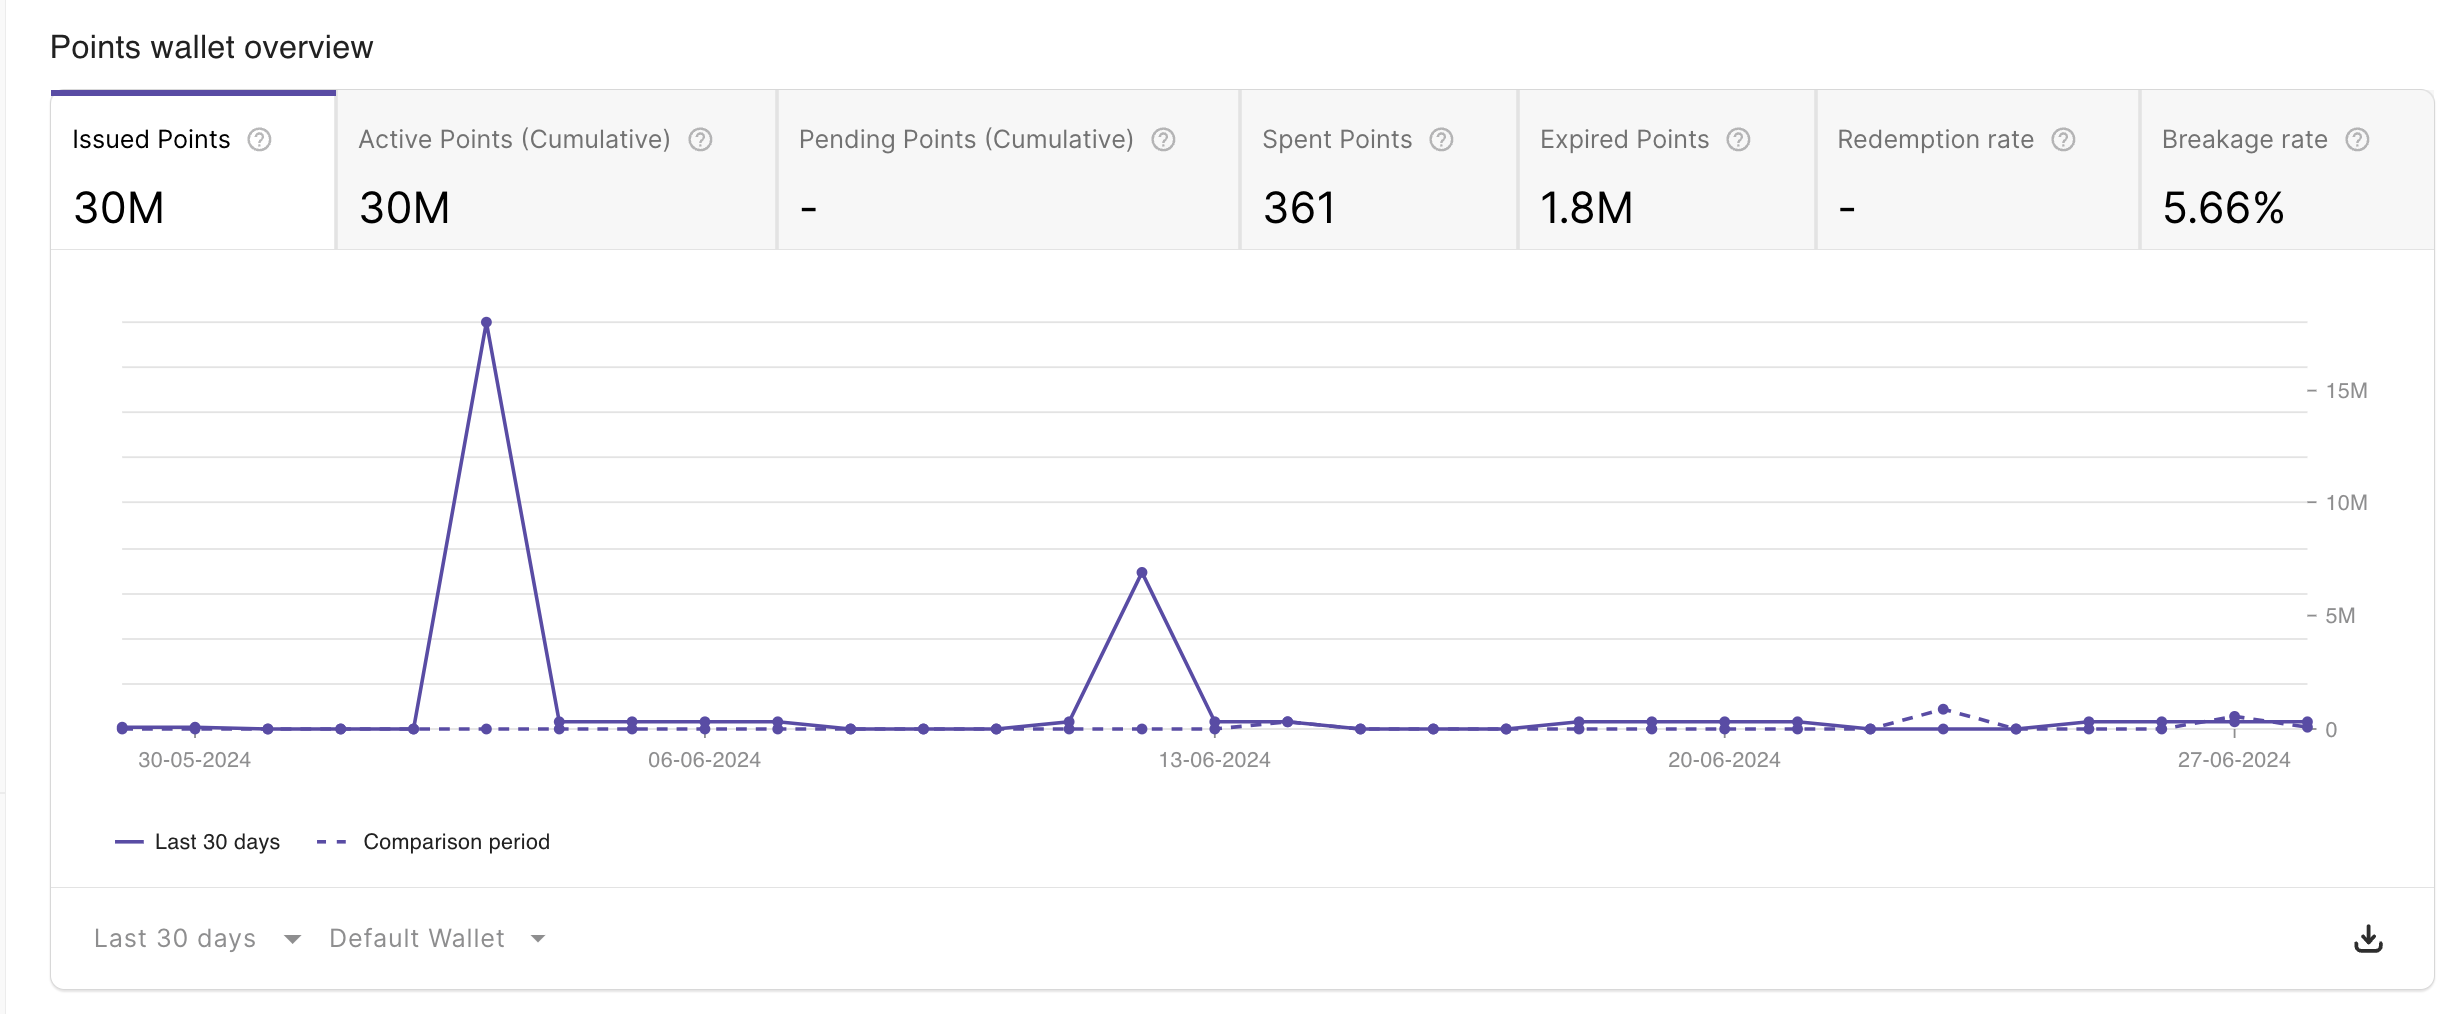This screenshot has width=2456, height=1014.
Task: Click the second peak point before 13-06-2024
Action: pyautogui.click(x=1142, y=573)
